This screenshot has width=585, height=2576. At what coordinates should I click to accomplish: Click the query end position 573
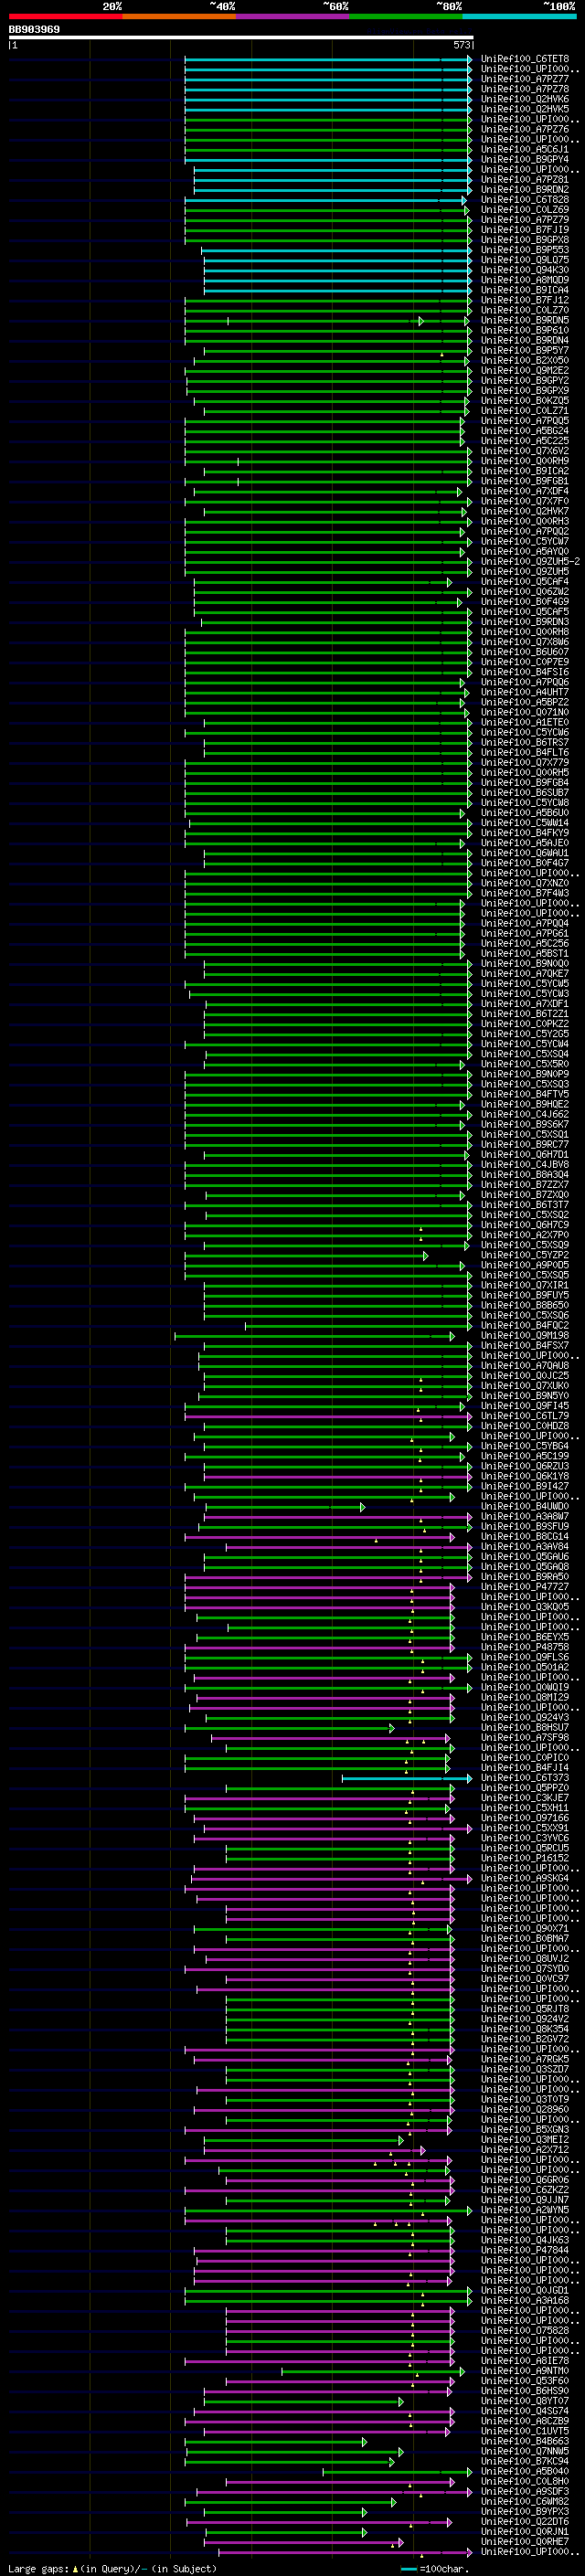click(462, 45)
